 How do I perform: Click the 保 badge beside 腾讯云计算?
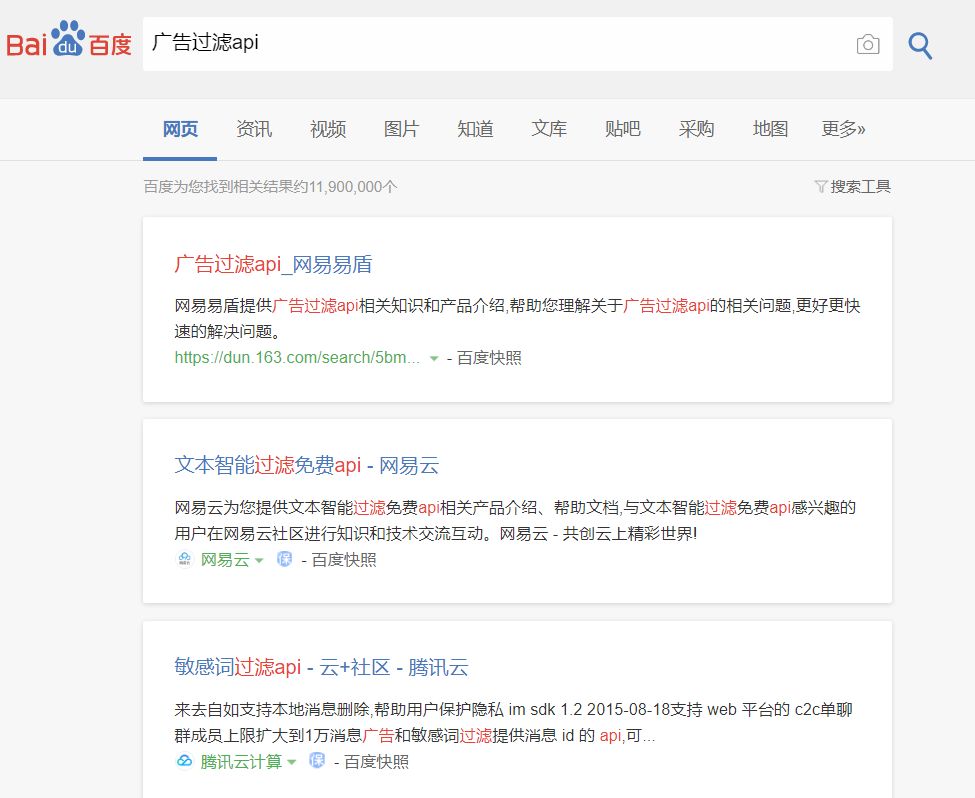[317, 761]
